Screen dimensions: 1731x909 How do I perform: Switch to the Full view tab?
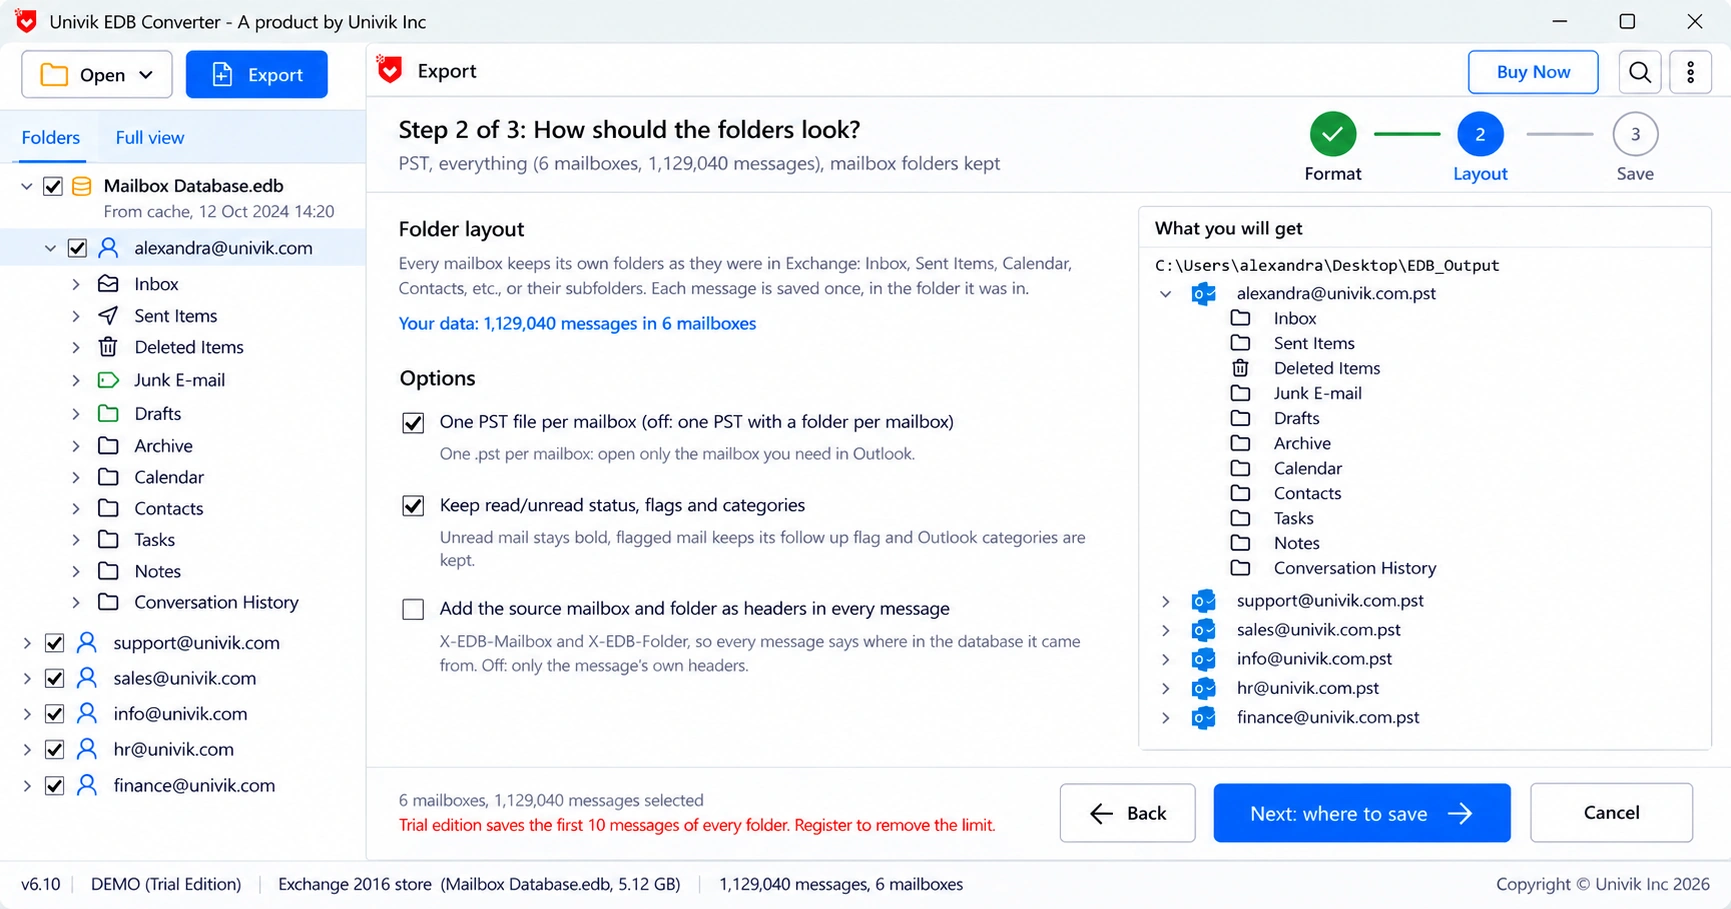(x=150, y=138)
